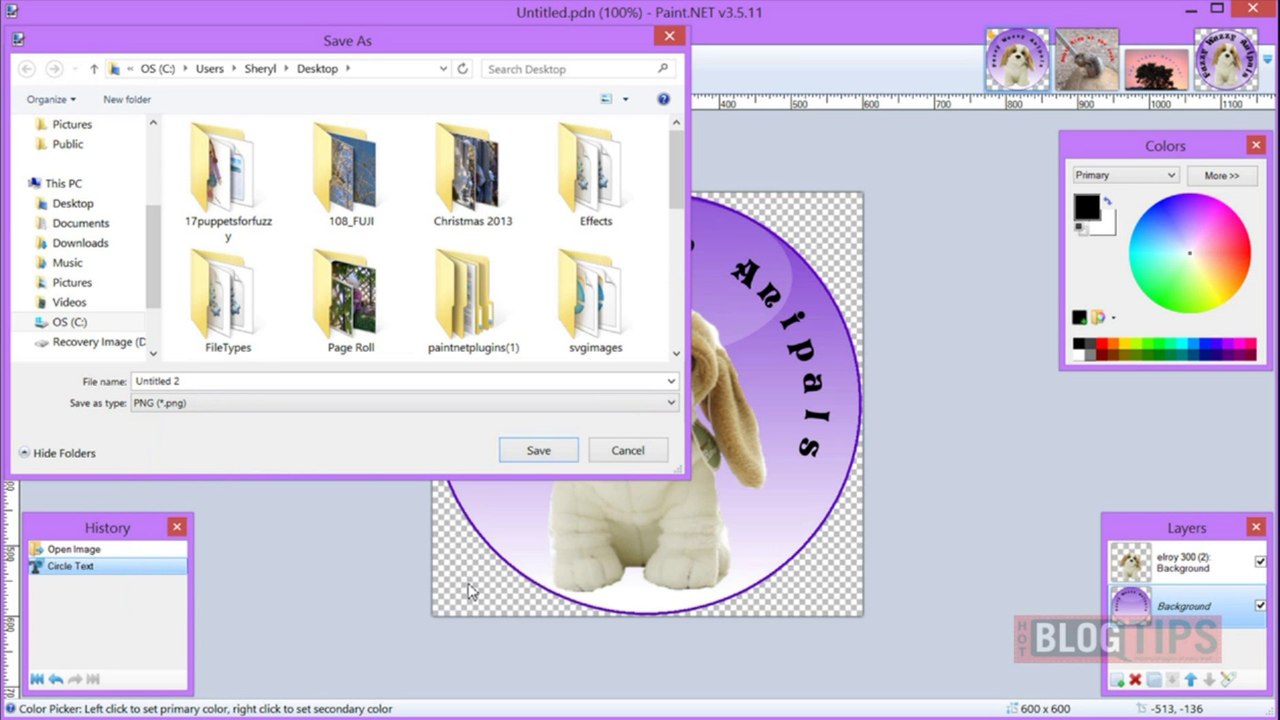Open the palette management icon
Screen dimensions: 1280x720
click(1098, 317)
